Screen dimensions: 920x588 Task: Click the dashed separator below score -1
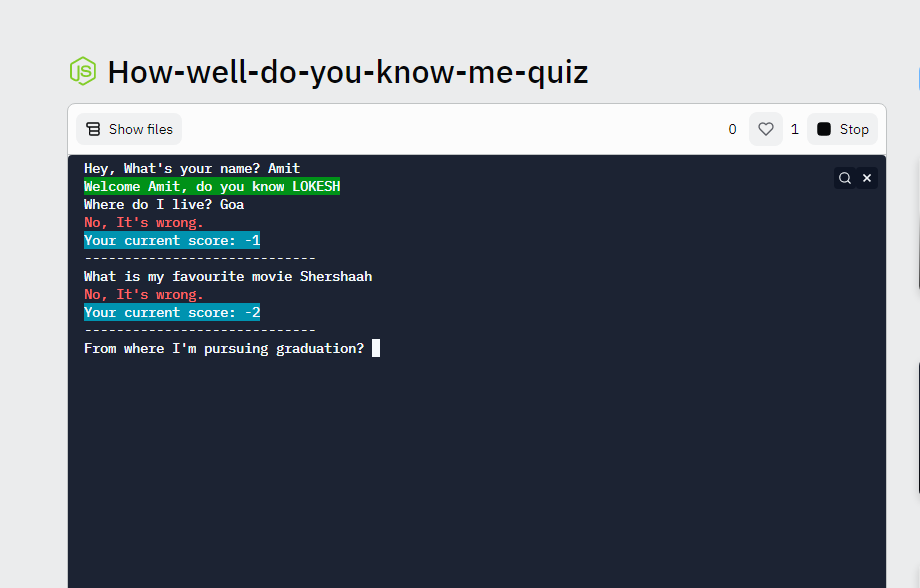pyautogui.click(x=200, y=259)
